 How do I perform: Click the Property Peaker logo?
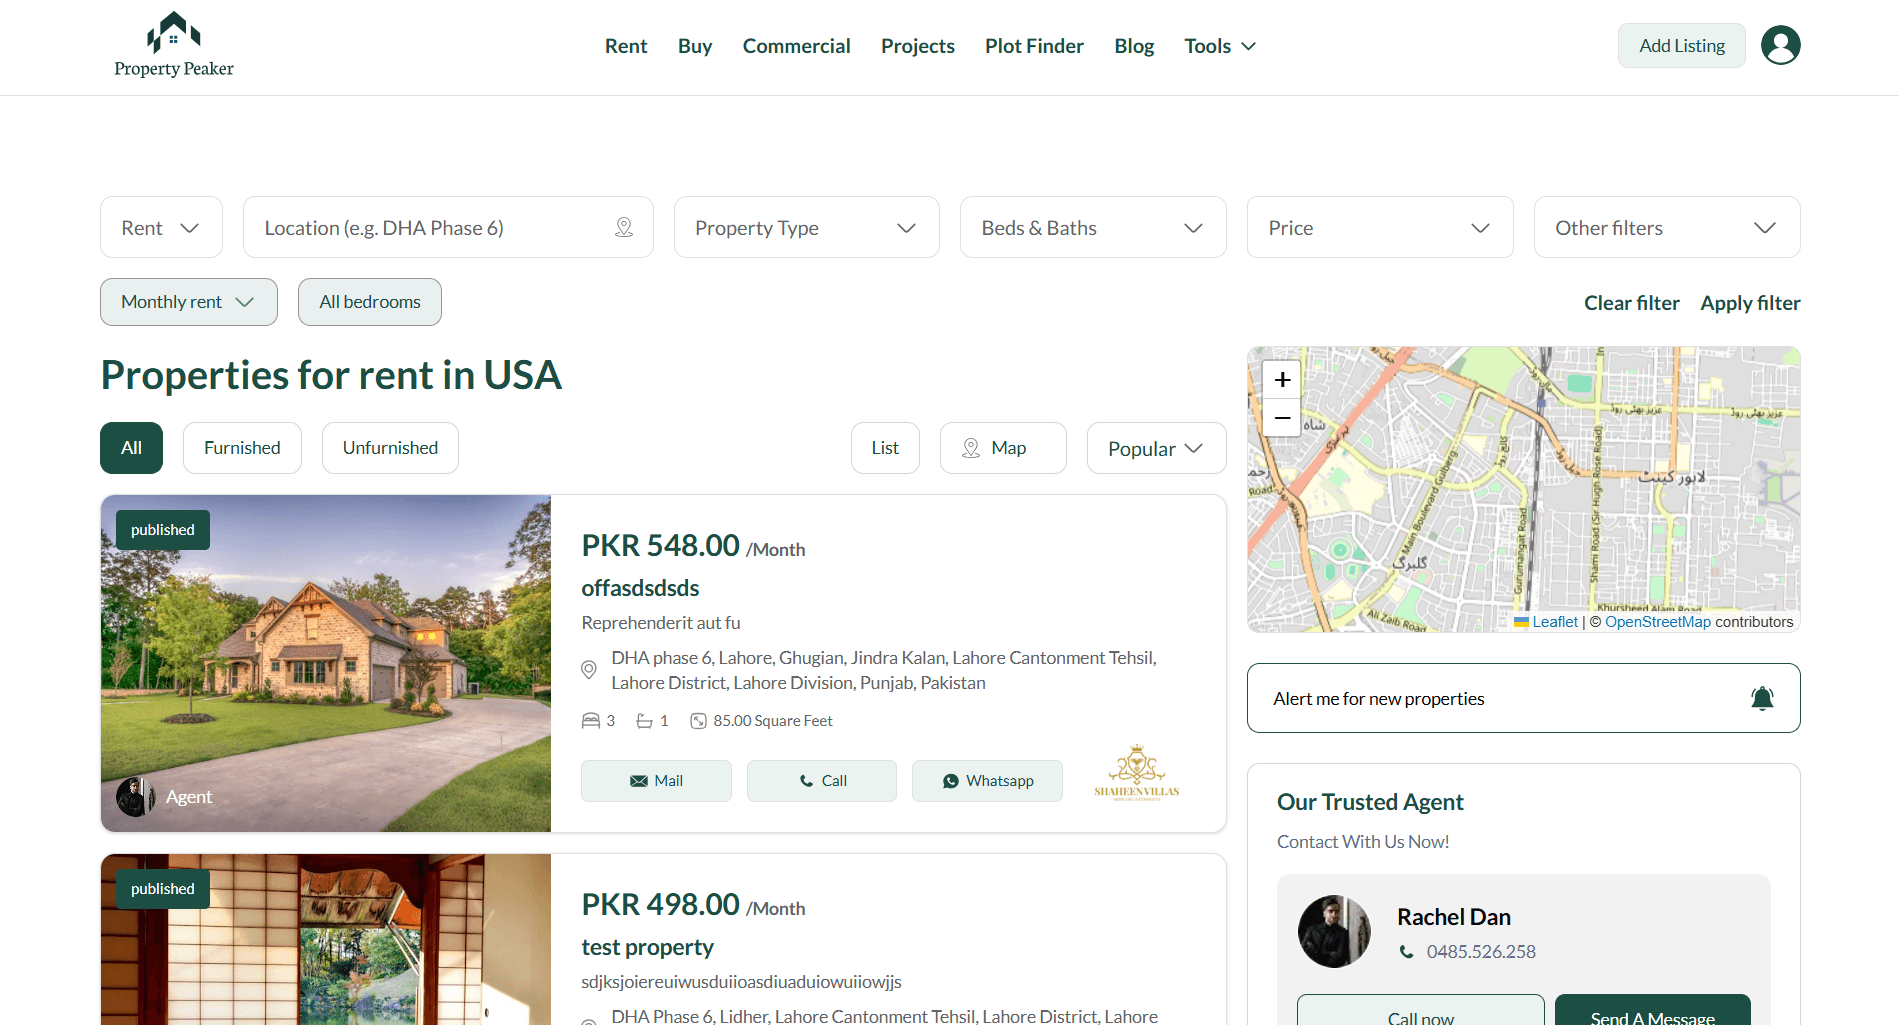coord(174,45)
